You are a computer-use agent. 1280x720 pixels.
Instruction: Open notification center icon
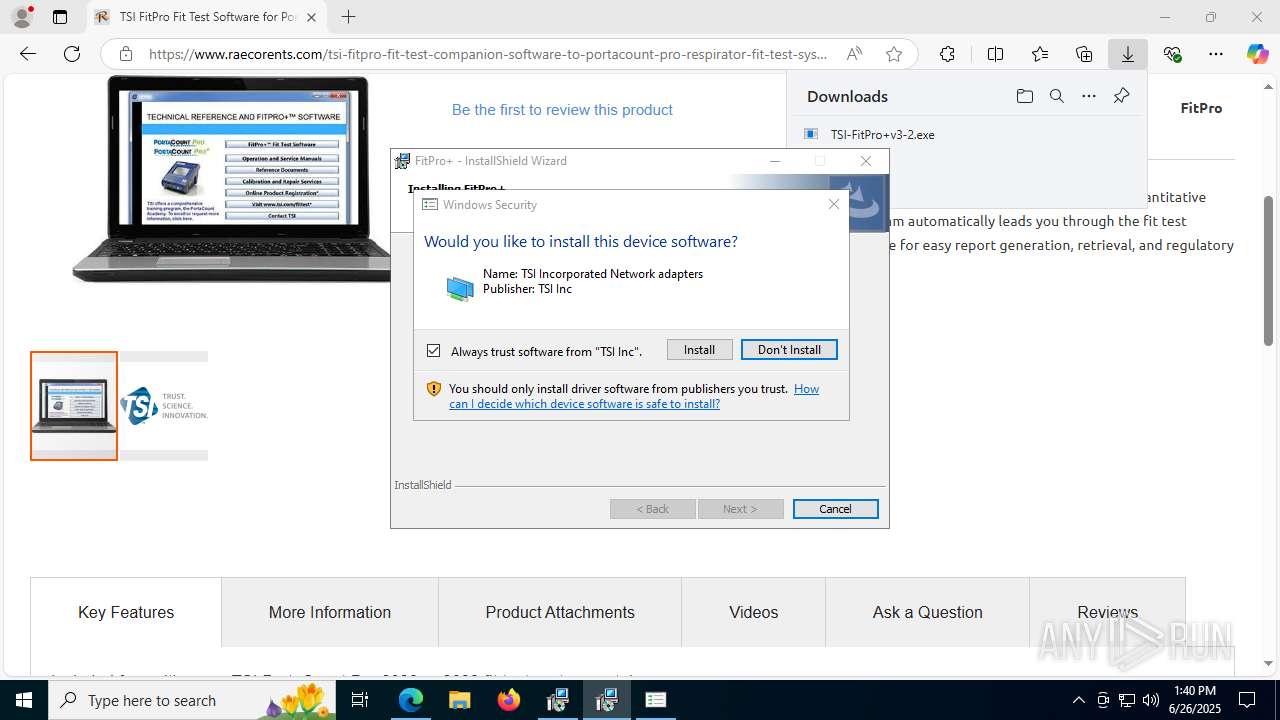(x=1247, y=700)
